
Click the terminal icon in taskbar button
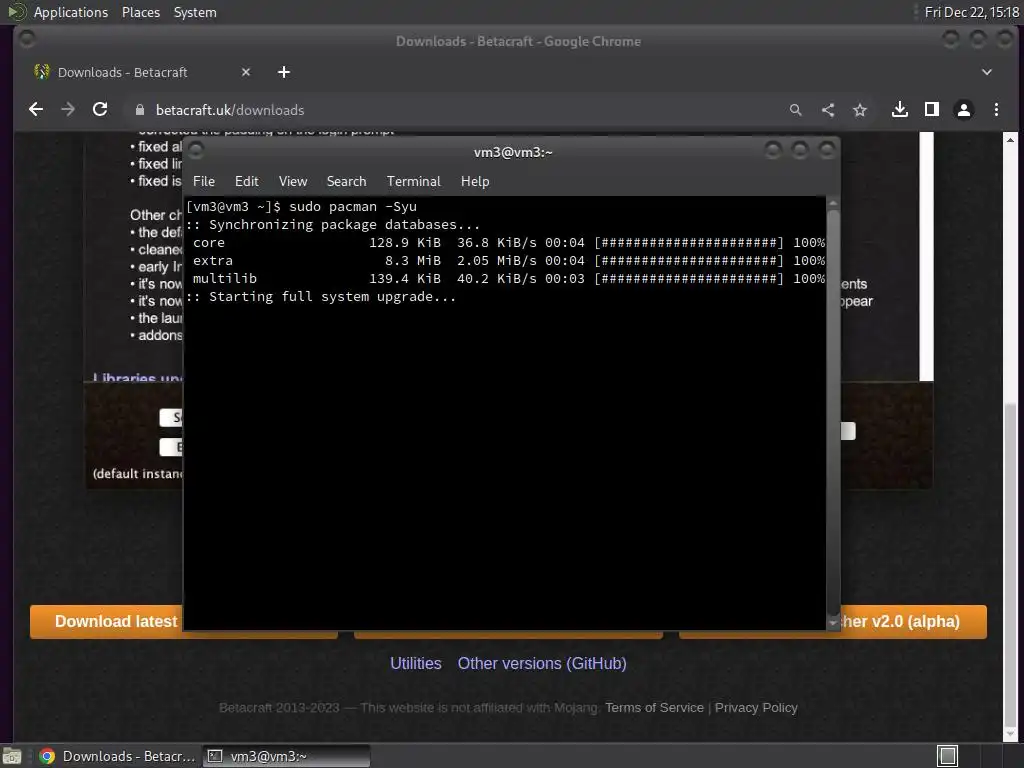pyautogui.click(x=215, y=756)
